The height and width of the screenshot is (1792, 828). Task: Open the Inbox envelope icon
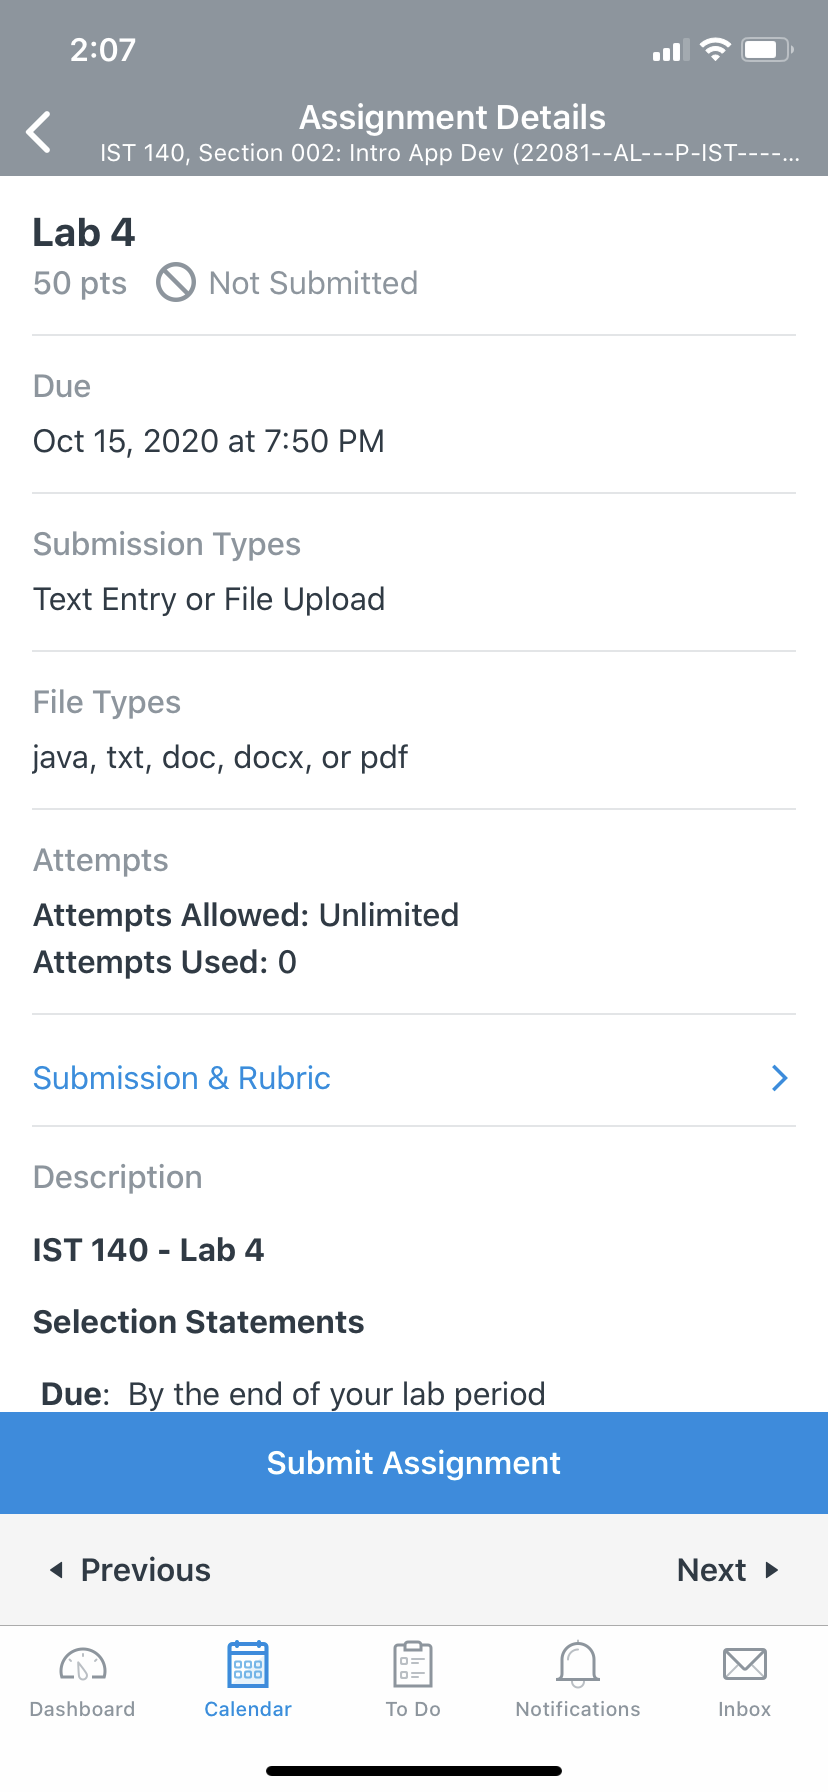tap(744, 1665)
